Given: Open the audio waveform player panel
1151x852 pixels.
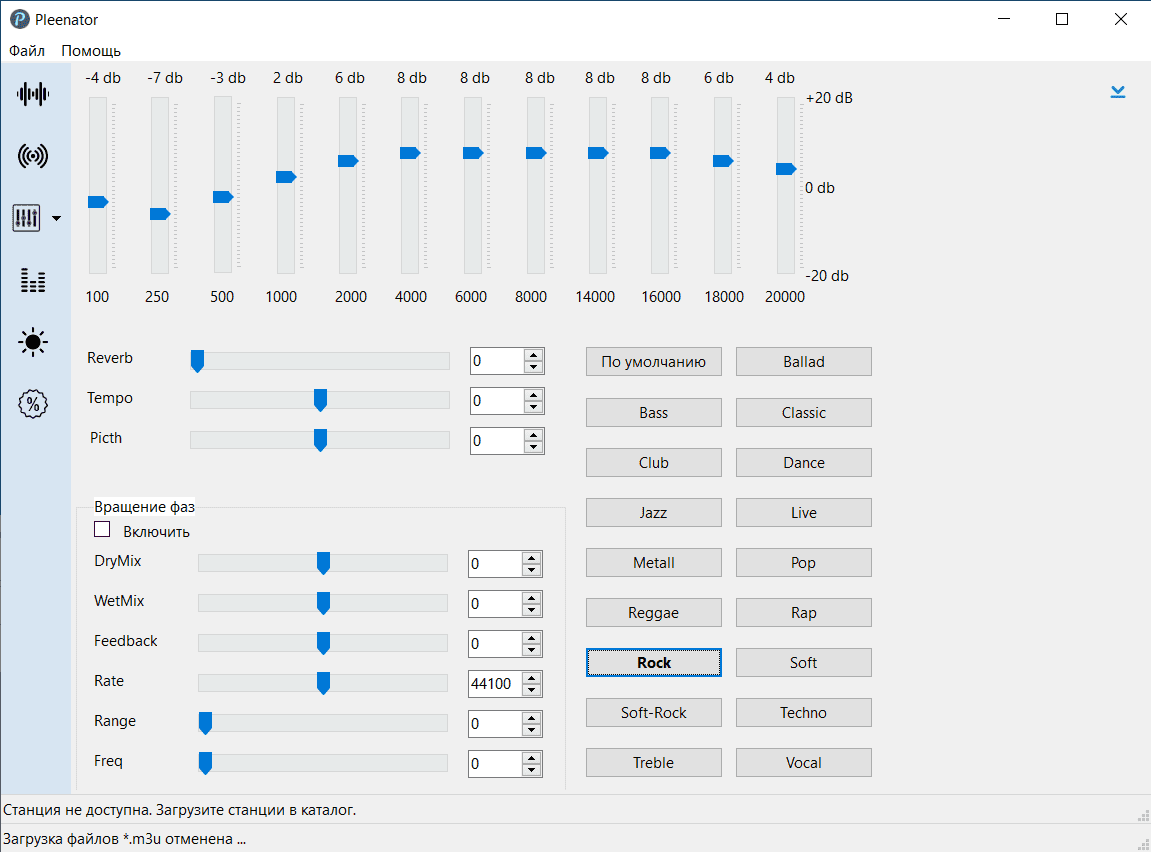Looking at the screenshot, I should (x=33, y=95).
